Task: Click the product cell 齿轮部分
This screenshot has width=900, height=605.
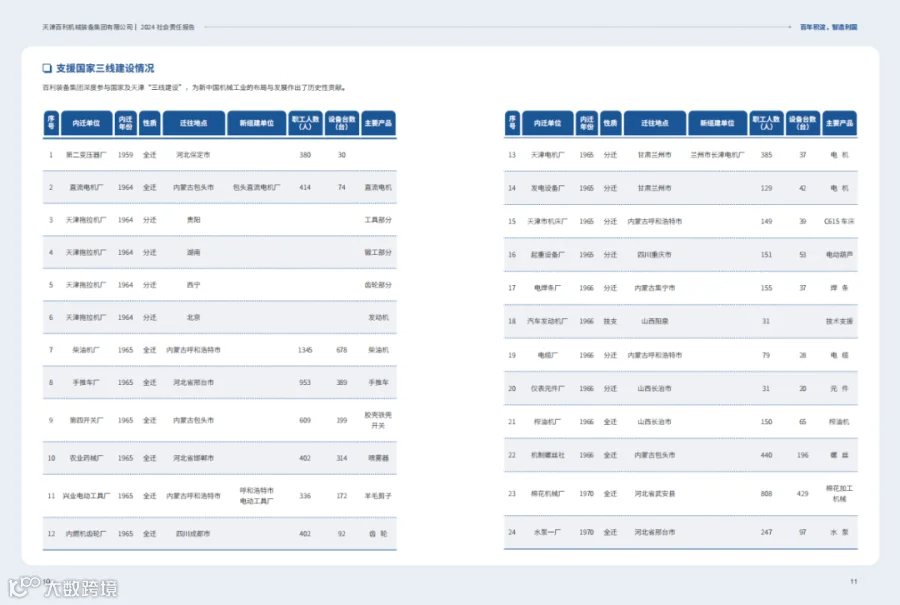Action: [x=378, y=285]
